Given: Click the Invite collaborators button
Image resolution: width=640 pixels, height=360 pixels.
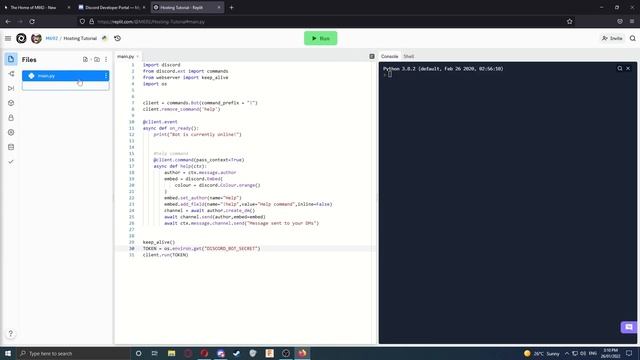Looking at the screenshot, I should (612, 38).
